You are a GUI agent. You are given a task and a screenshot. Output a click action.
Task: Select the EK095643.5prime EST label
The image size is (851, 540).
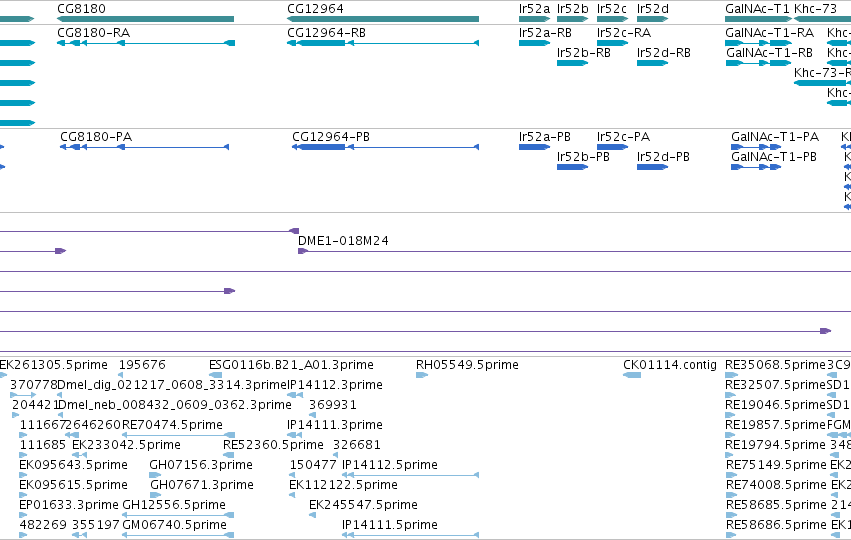(x=73, y=465)
